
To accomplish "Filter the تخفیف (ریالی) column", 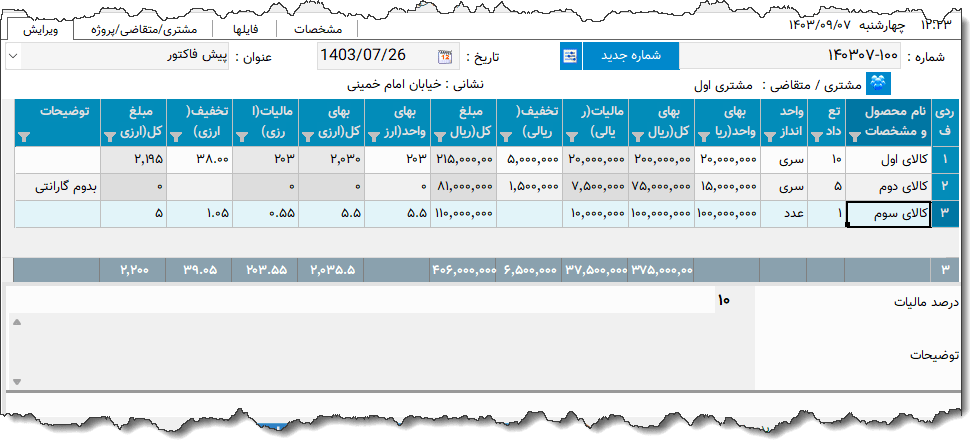I will click(x=506, y=136).
